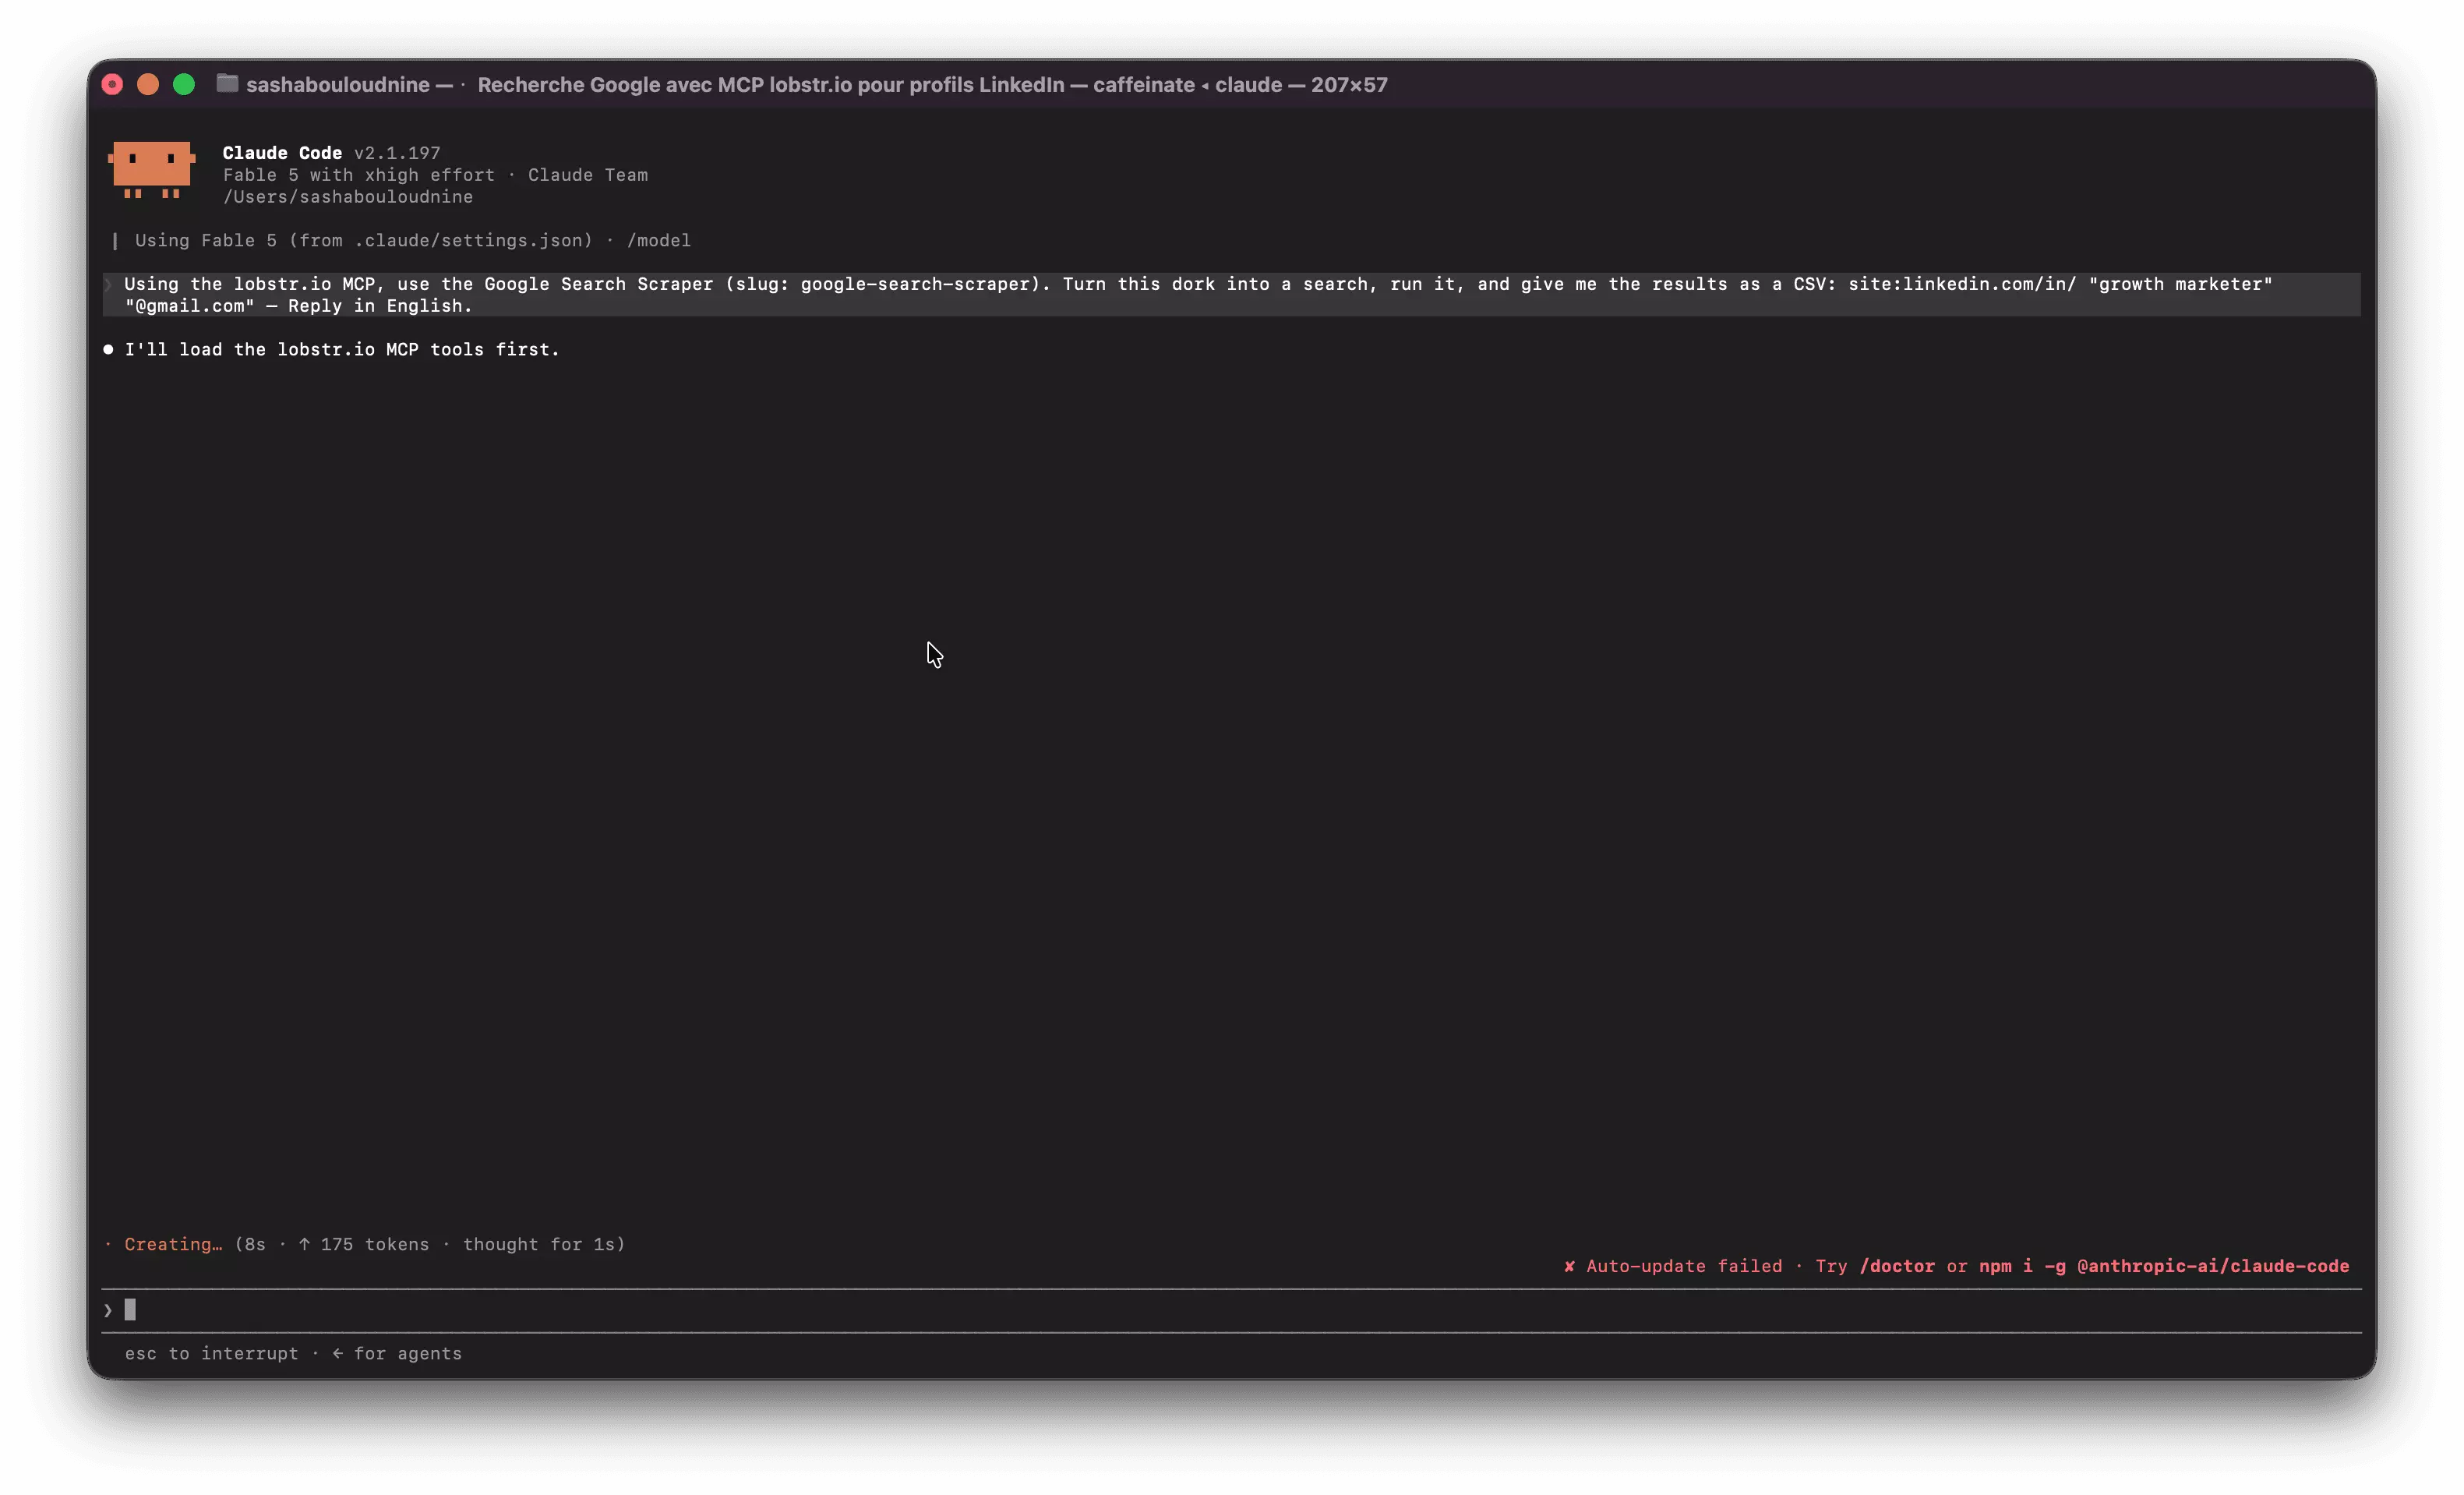Click the 'Claude Team' label
Viewport: 2464px width, 1495px height.
588,174
